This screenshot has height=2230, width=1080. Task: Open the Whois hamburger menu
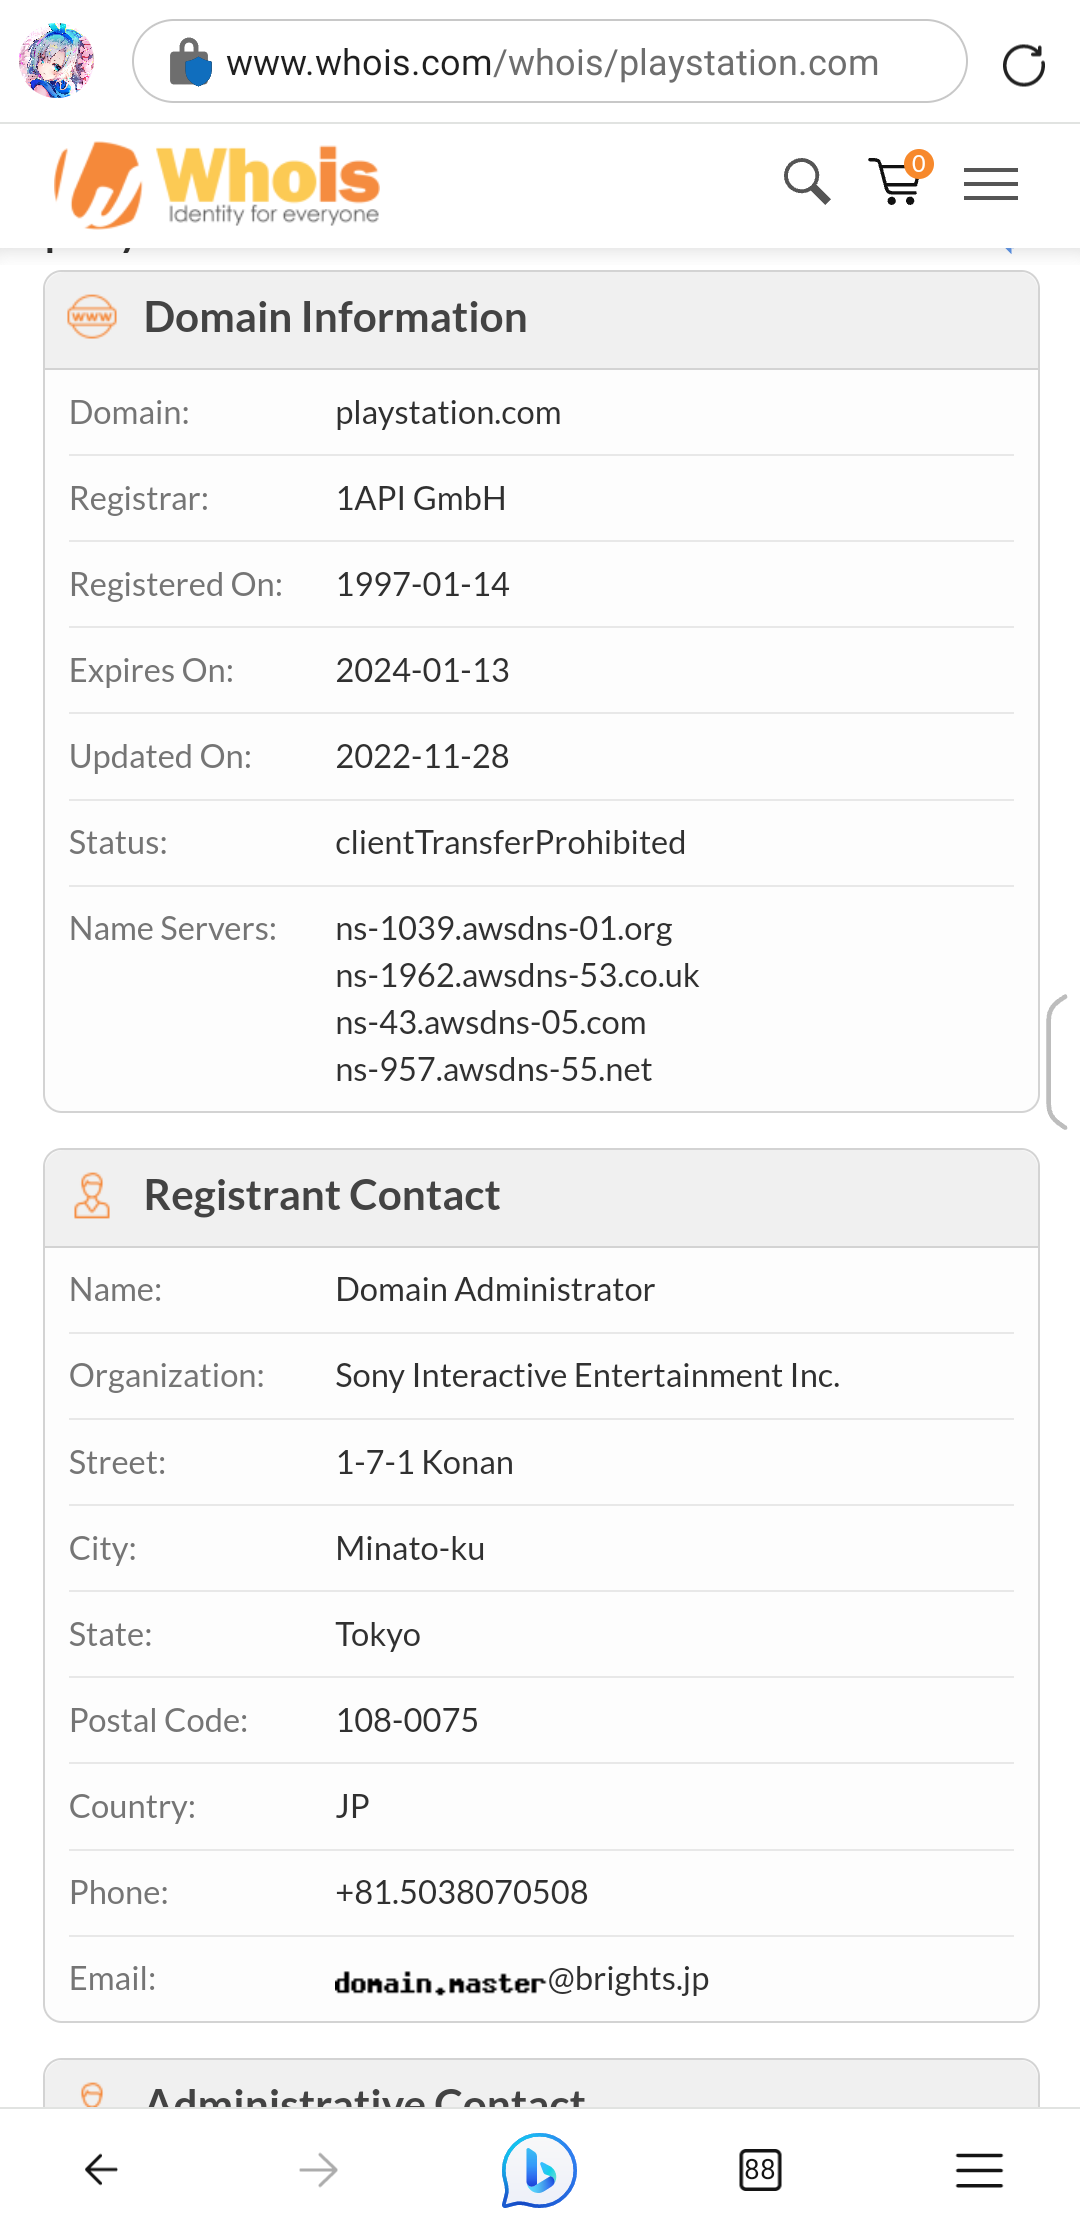(990, 184)
